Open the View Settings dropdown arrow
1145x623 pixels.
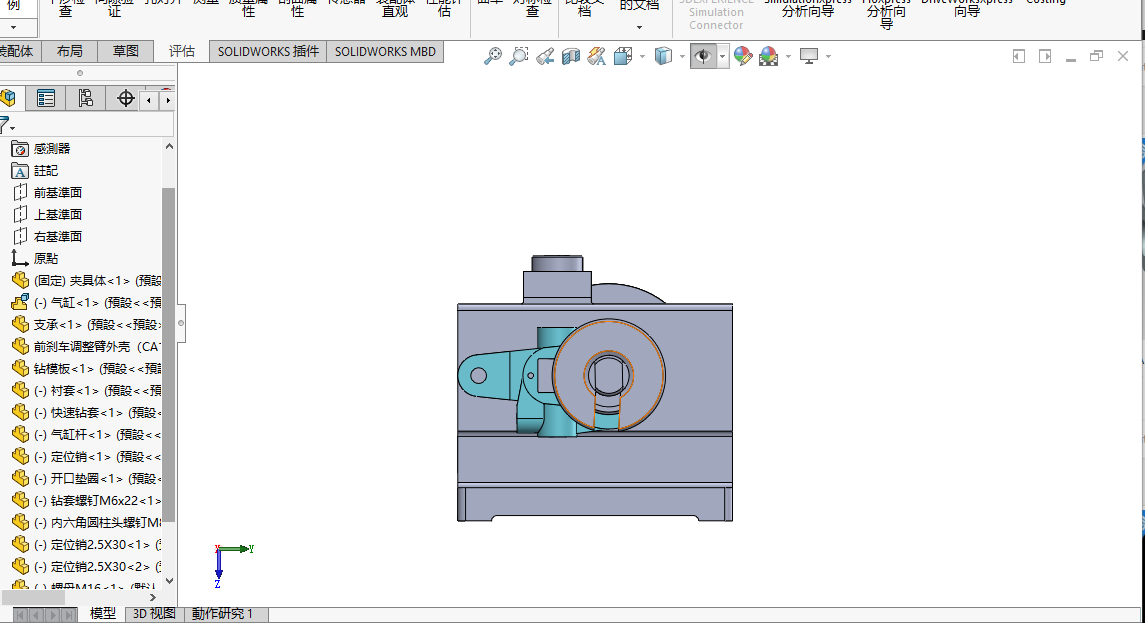coord(828,56)
